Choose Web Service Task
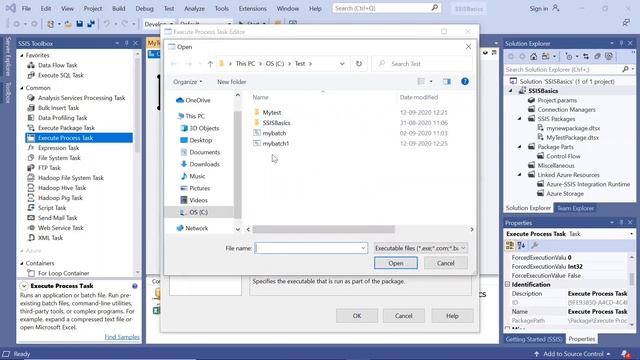Viewport: 640px width, 360px height. (x=60, y=228)
